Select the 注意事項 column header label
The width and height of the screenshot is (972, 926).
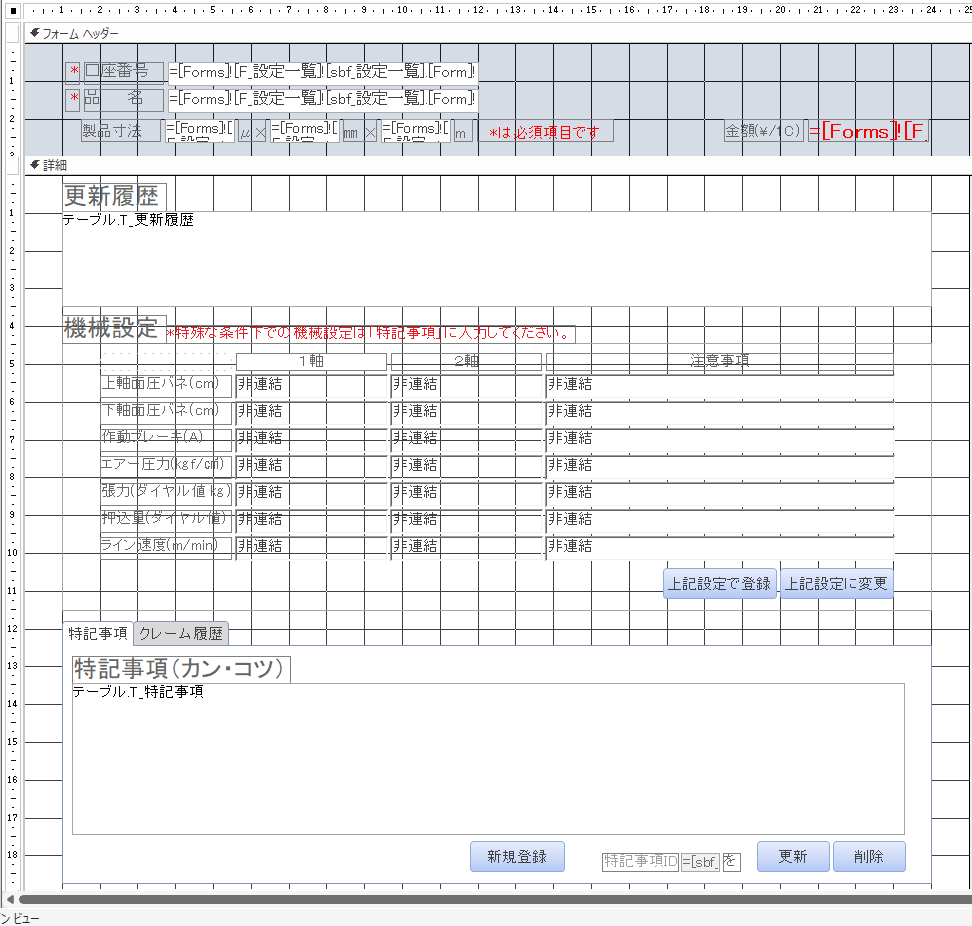719,362
